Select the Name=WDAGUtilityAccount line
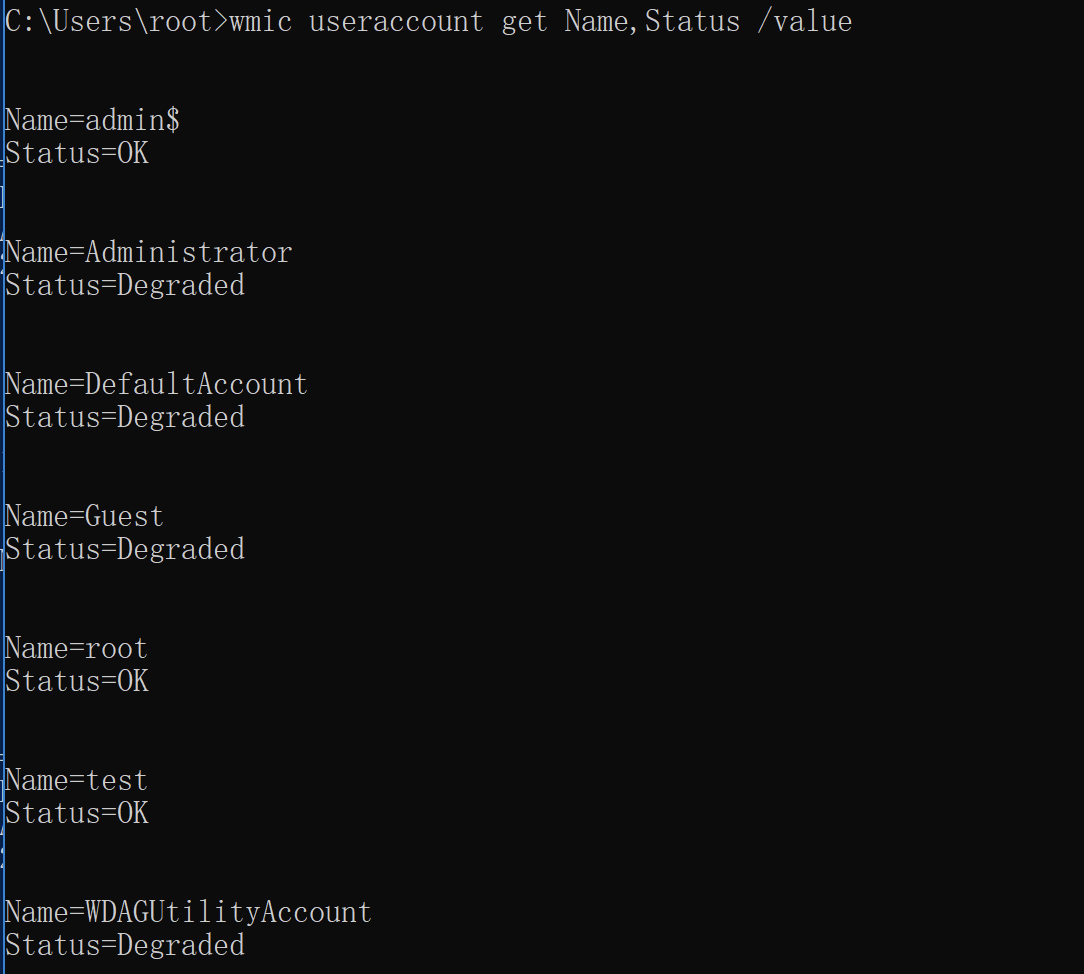 click(x=189, y=912)
